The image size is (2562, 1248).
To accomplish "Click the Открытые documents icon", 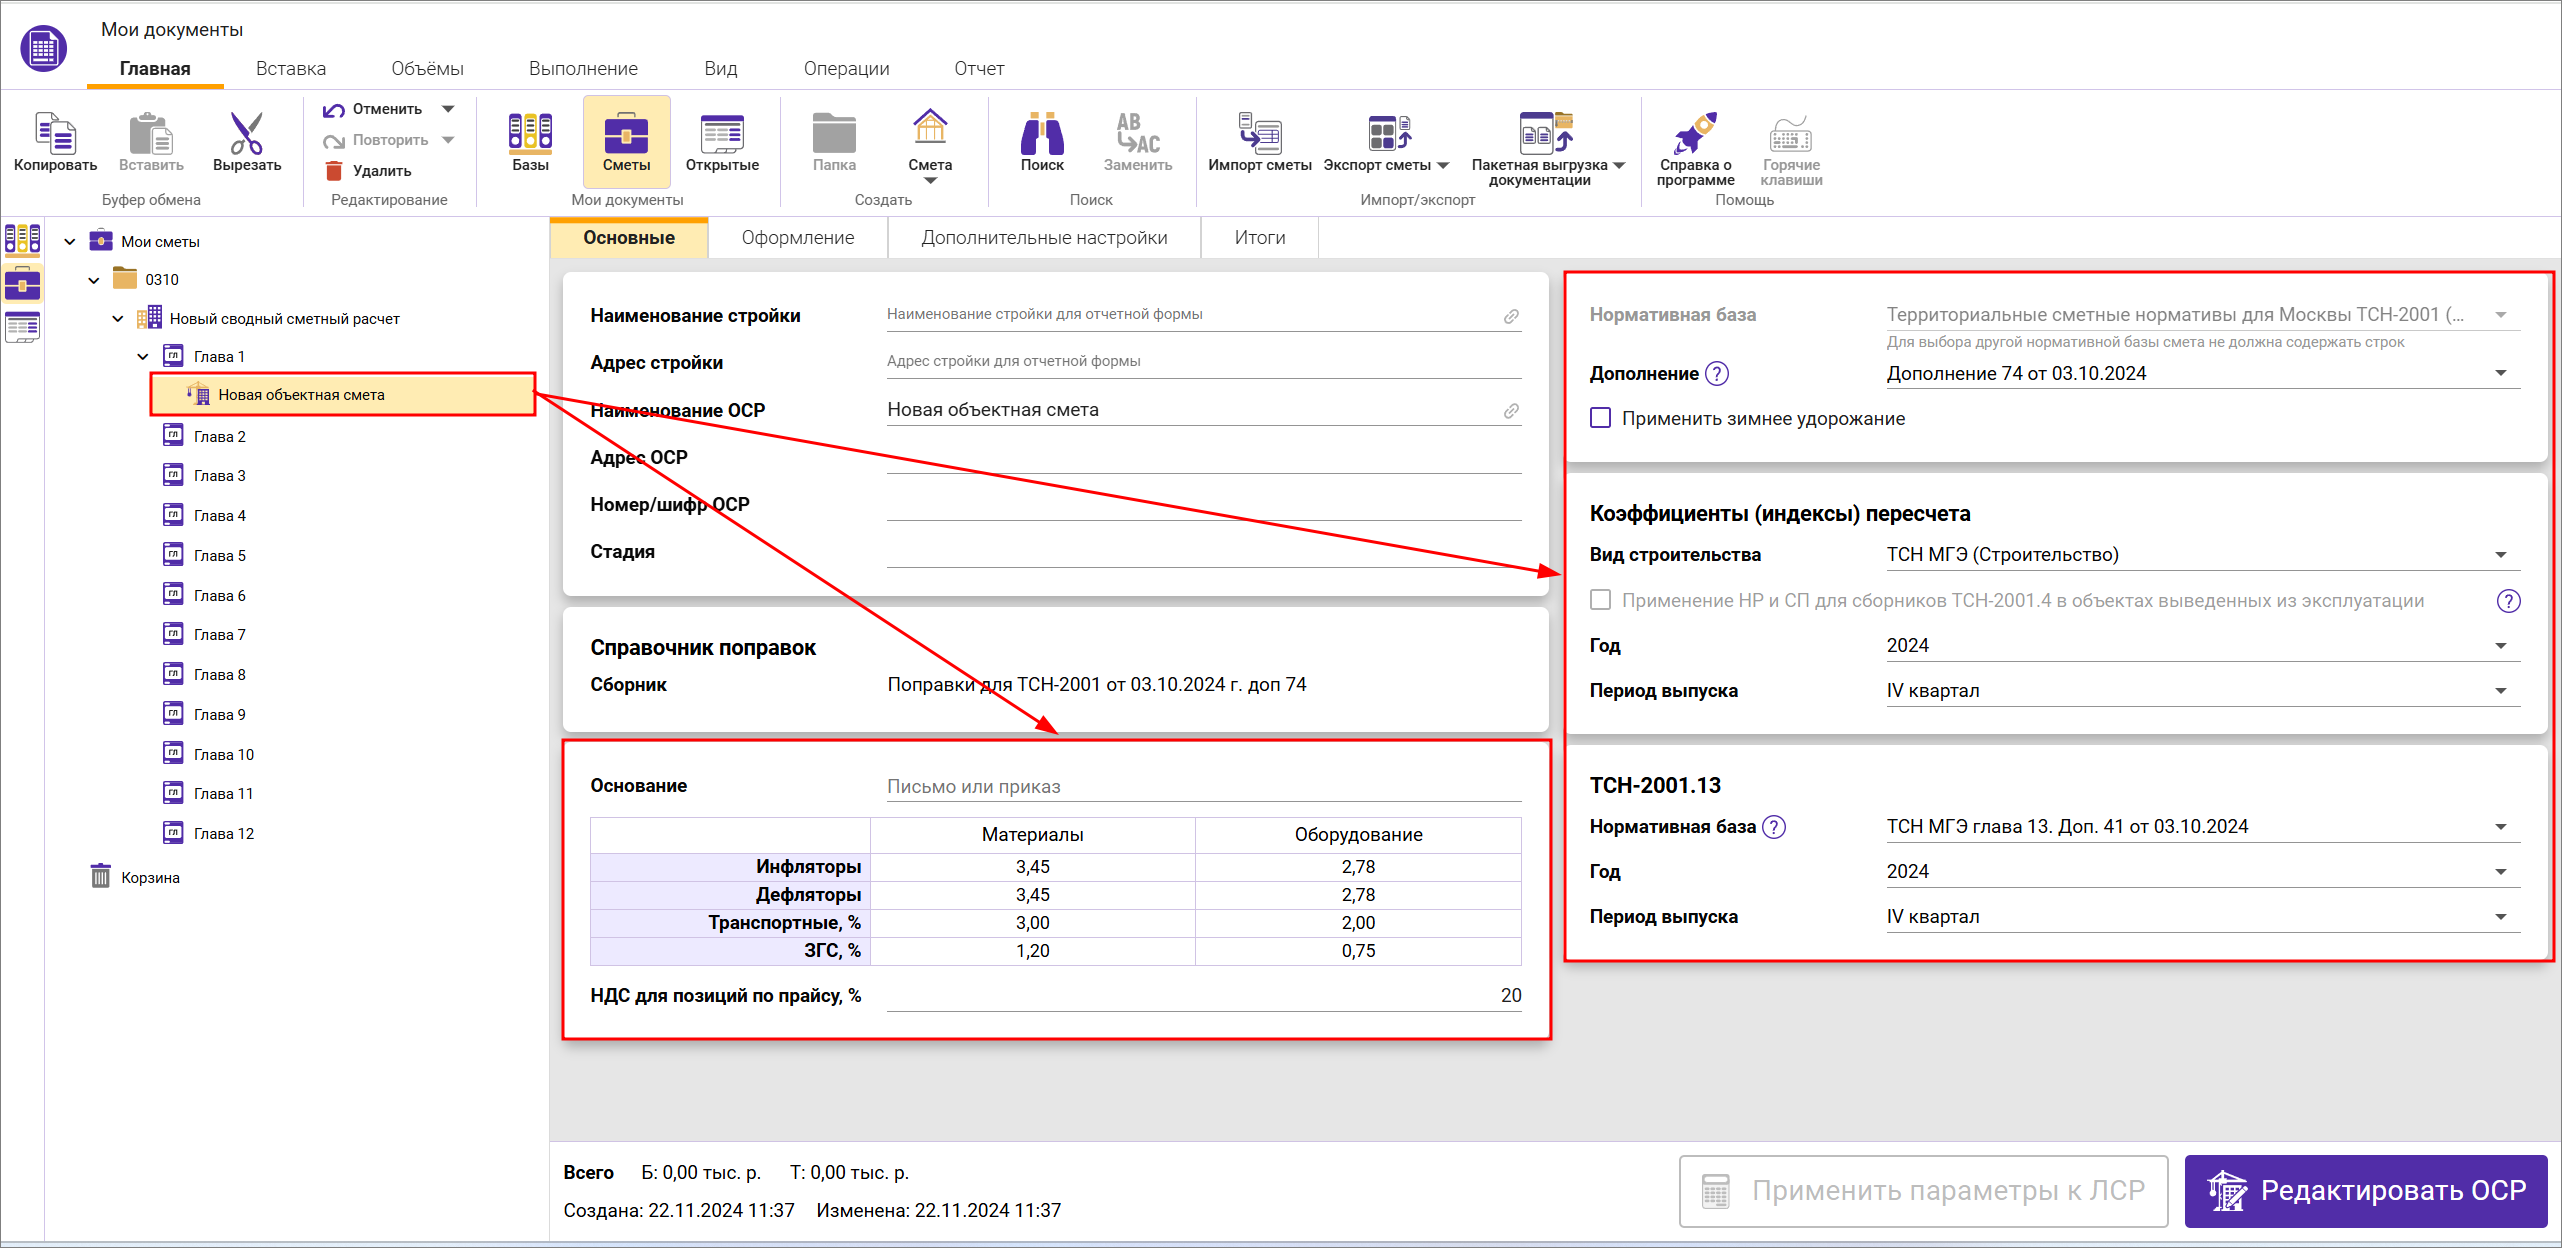I will 721,133.
